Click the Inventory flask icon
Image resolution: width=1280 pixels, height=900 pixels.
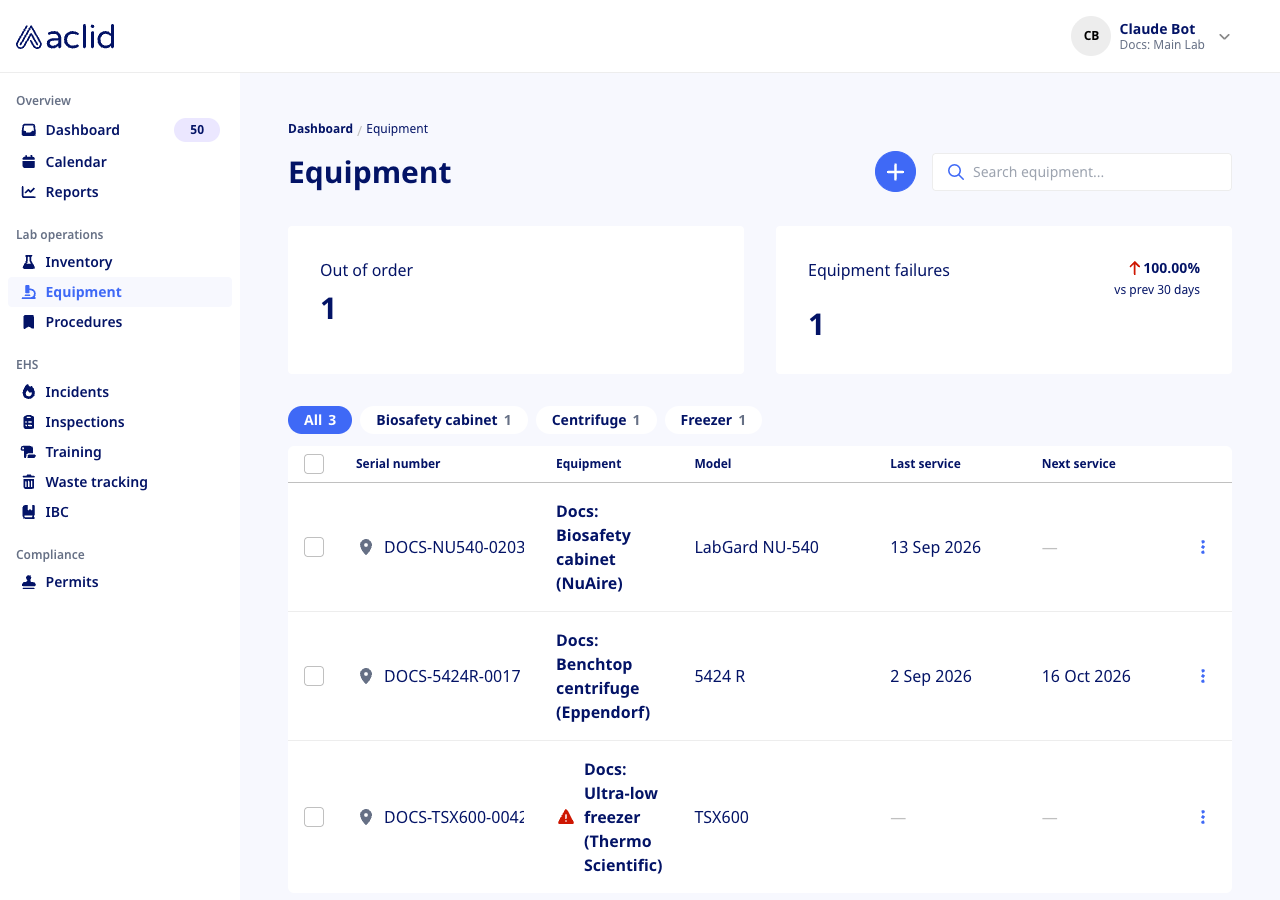pyautogui.click(x=29, y=262)
